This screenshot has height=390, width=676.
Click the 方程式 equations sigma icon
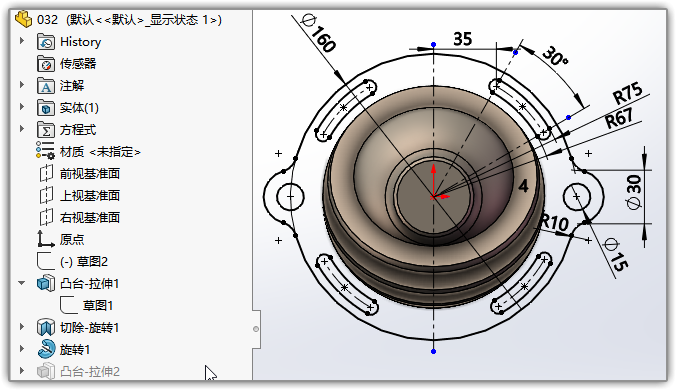(x=46, y=130)
